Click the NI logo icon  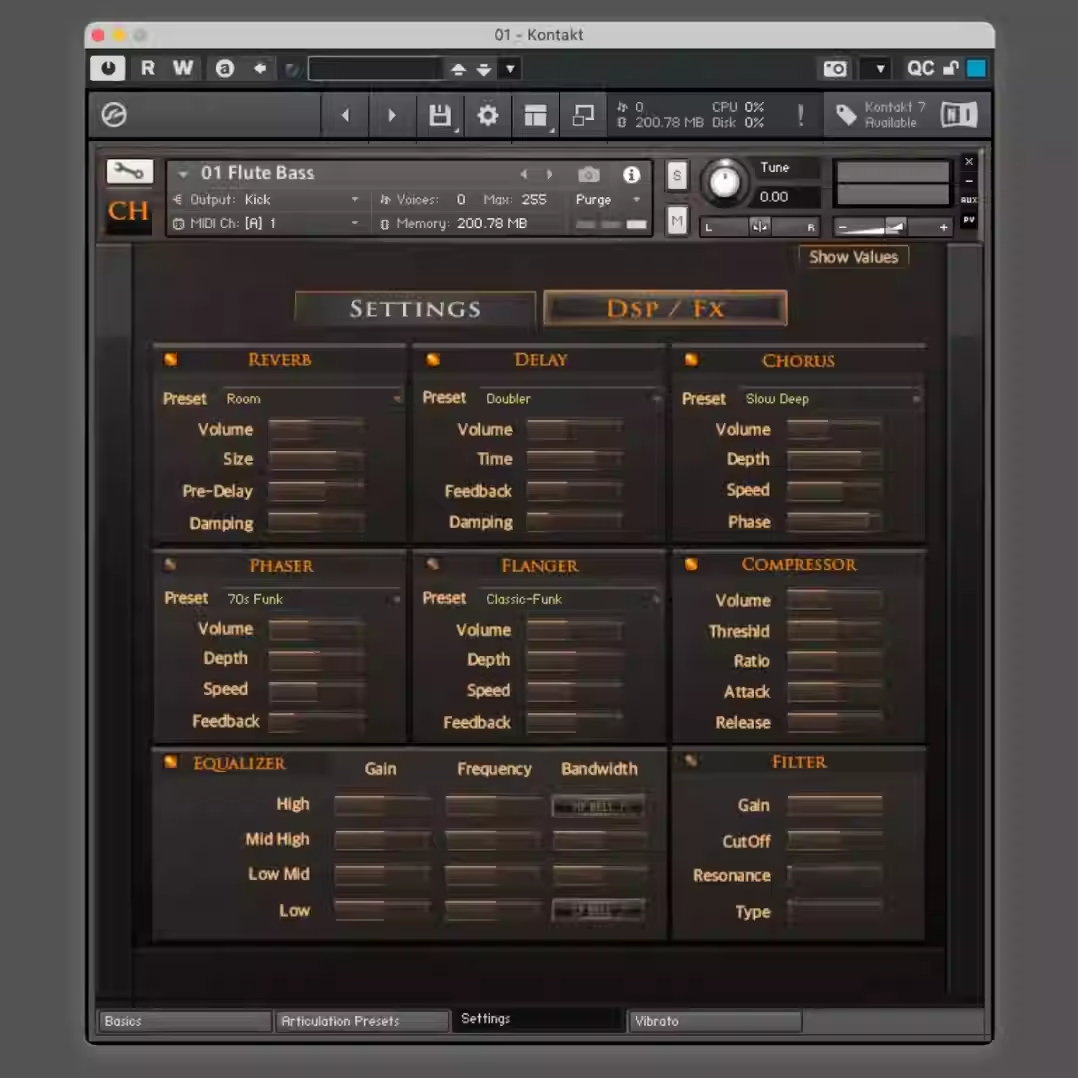(959, 115)
